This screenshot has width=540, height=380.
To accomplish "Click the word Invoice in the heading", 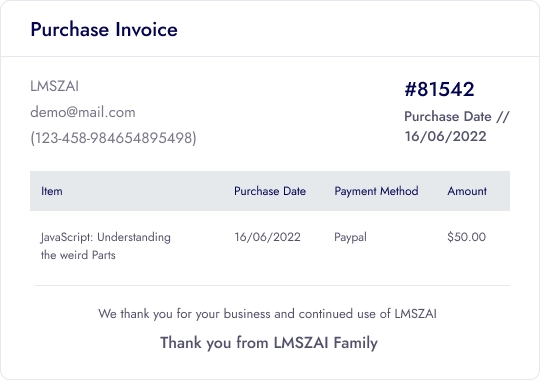I will pos(146,30).
